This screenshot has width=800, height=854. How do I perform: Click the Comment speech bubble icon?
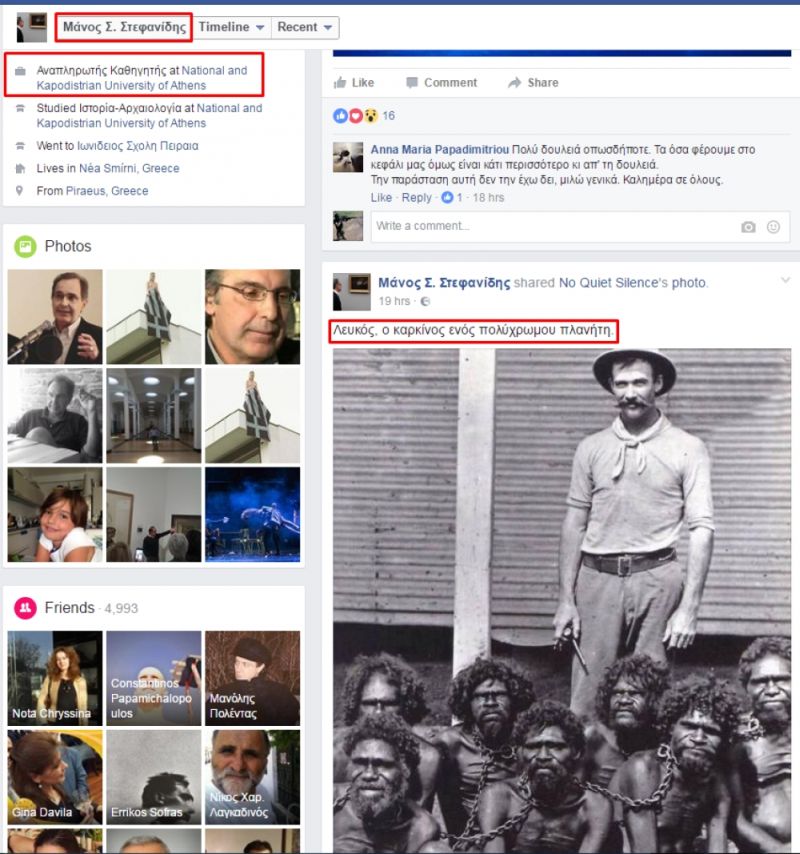412,83
